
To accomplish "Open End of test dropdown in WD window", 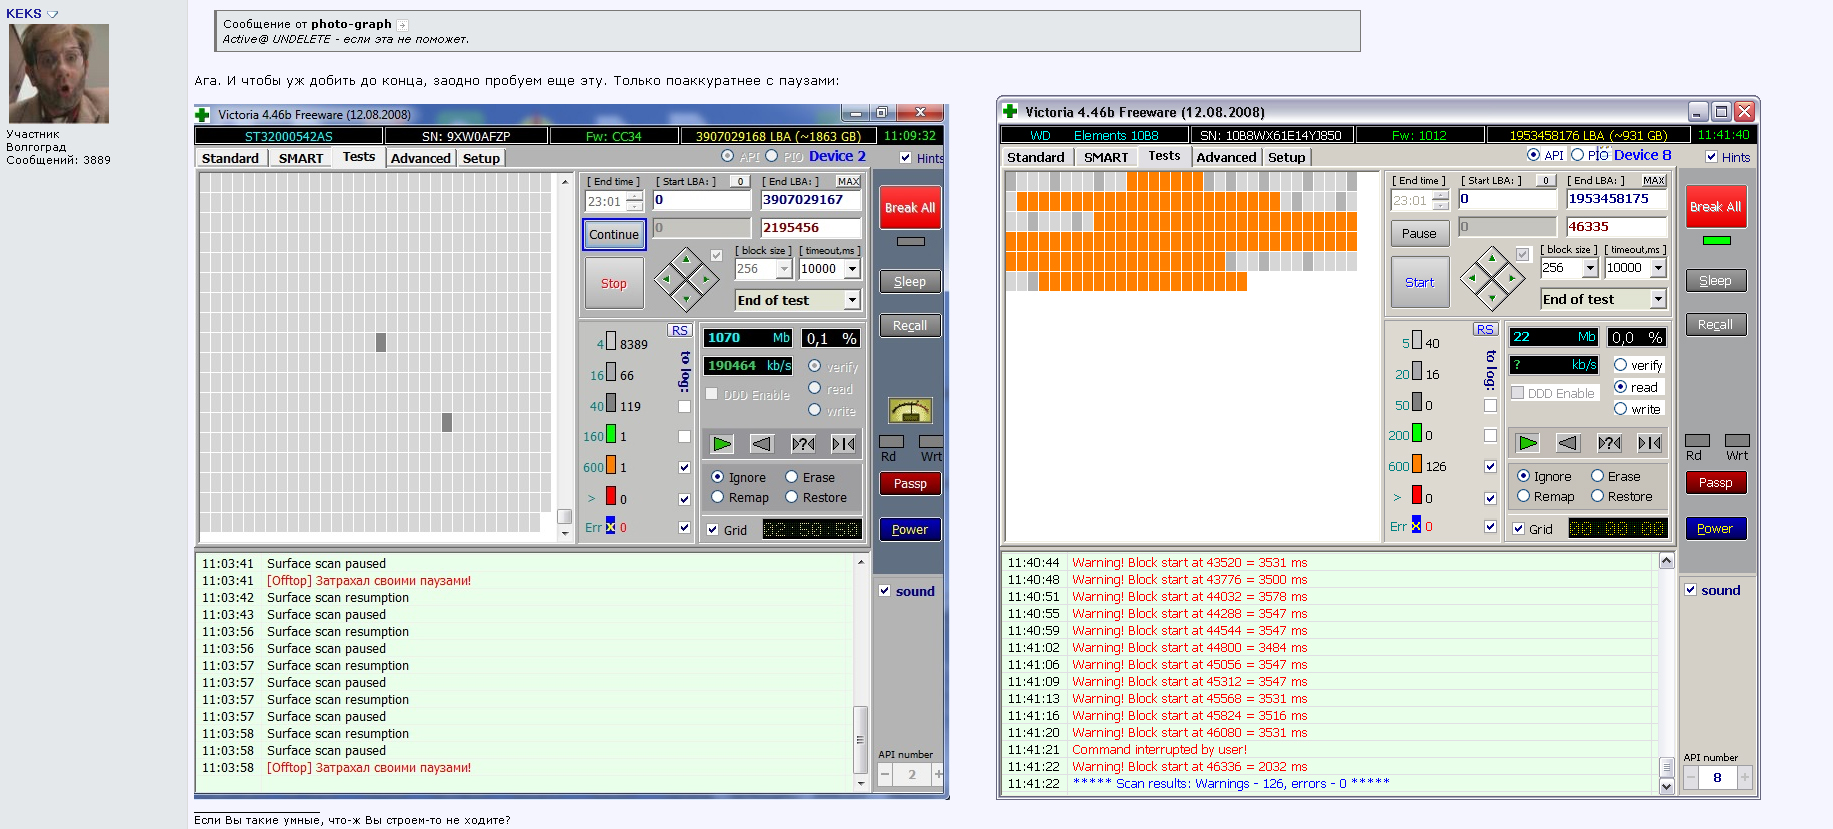I will coord(1657,299).
